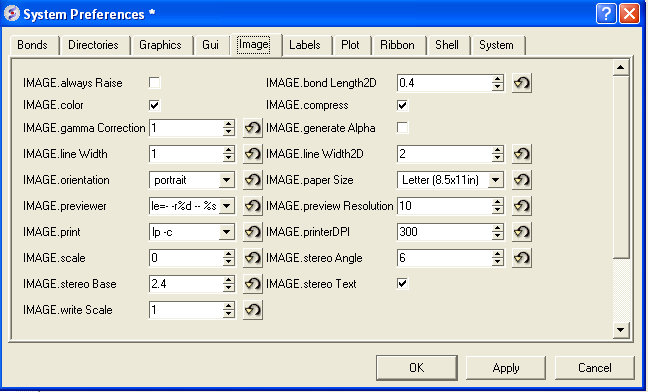Expand the IMAGE.paper Size Letter dropdown

coord(496,180)
